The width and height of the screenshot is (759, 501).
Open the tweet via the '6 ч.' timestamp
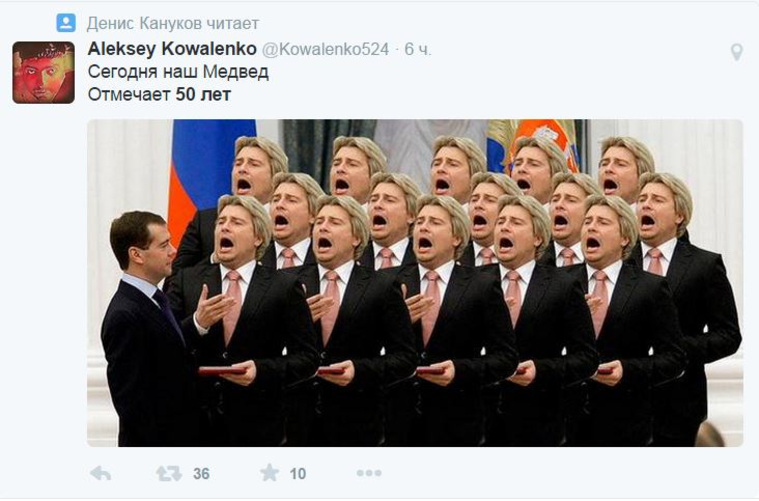pyautogui.click(x=418, y=49)
